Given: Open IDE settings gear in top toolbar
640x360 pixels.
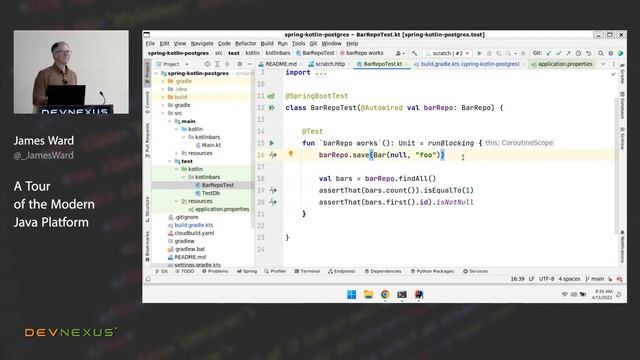Looking at the screenshot, I should [611, 53].
